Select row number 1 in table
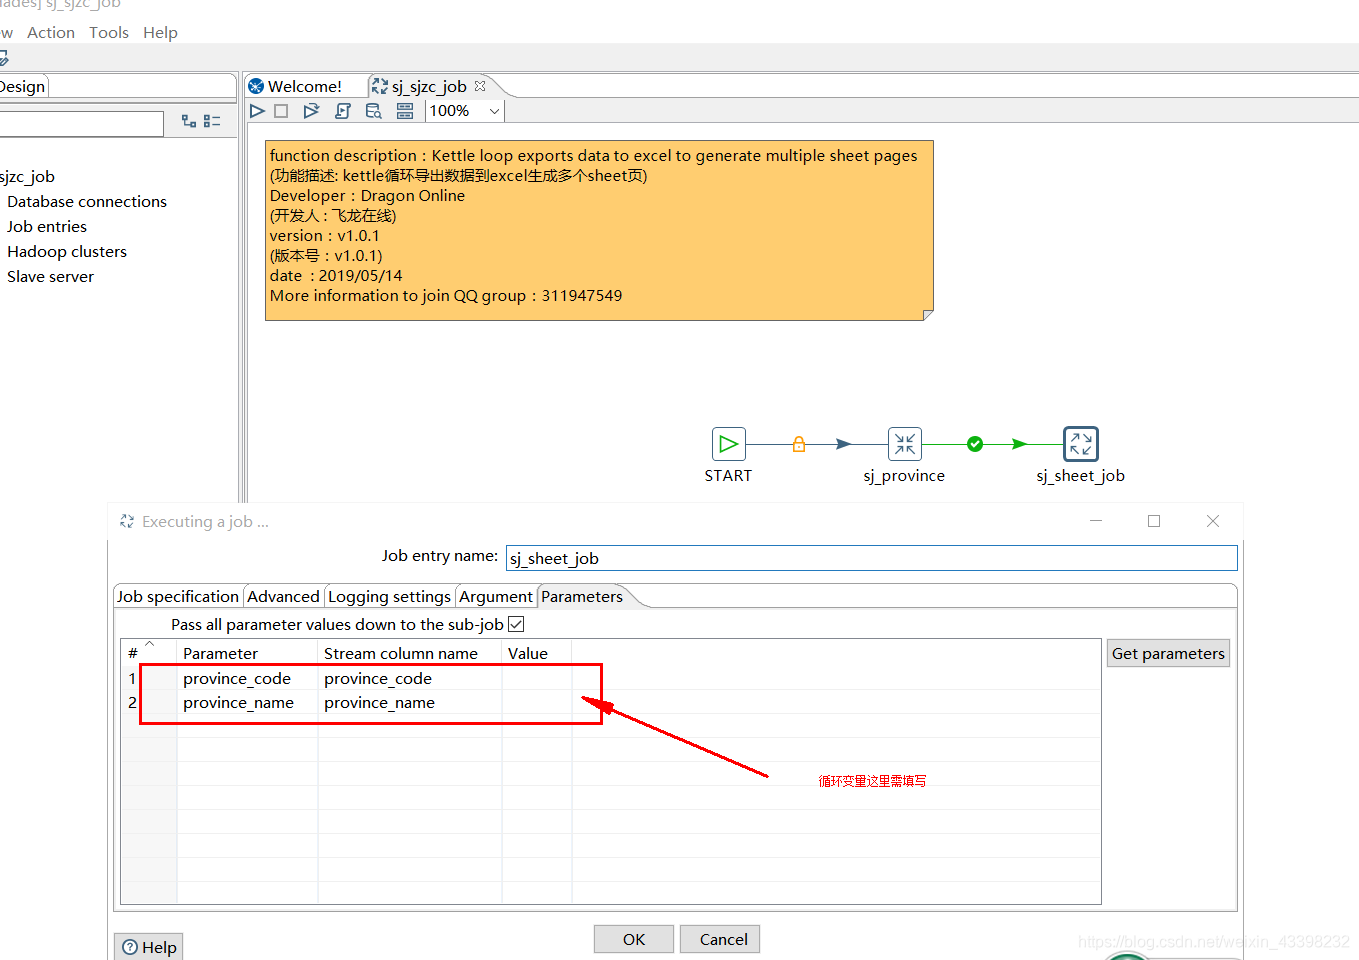The height and width of the screenshot is (960, 1359). point(132,678)
